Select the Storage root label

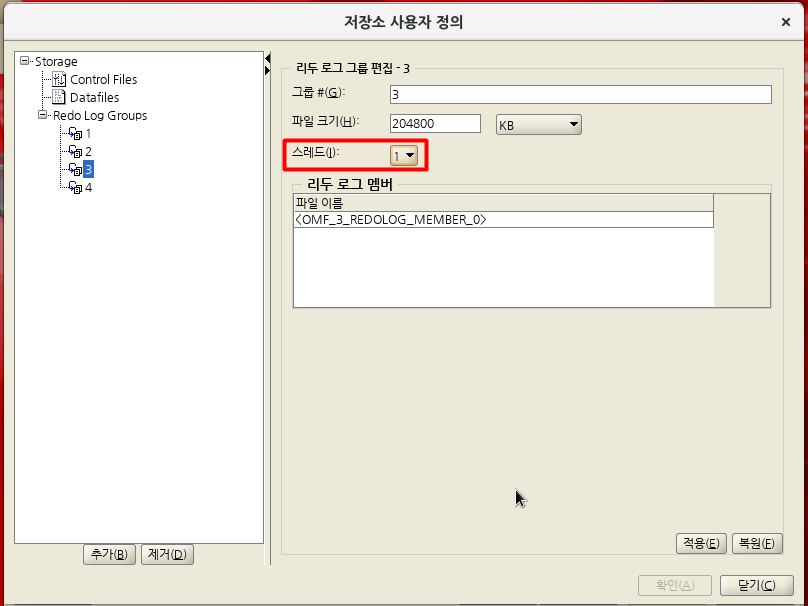click(x=56, y=61)
